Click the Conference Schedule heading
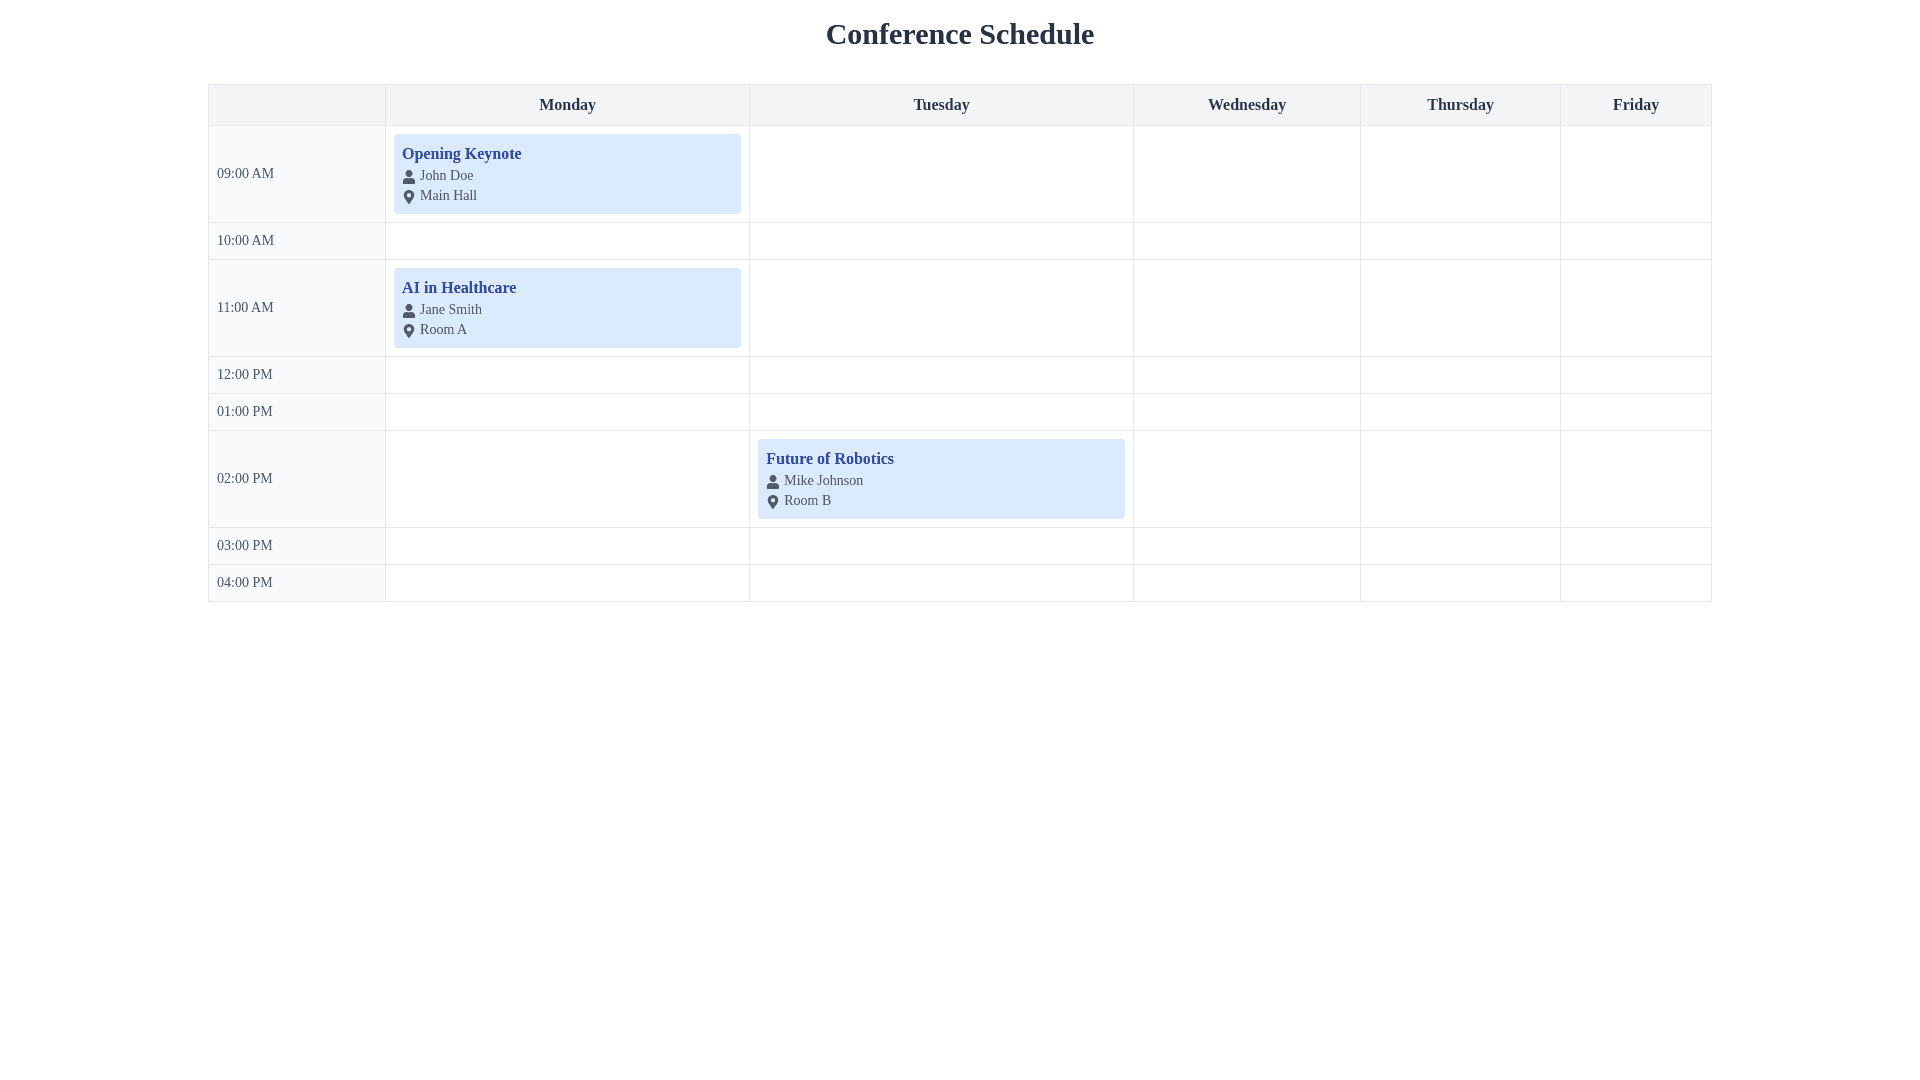The height and width of the screenshot is (1080, 1920). [x=959, y=34]
